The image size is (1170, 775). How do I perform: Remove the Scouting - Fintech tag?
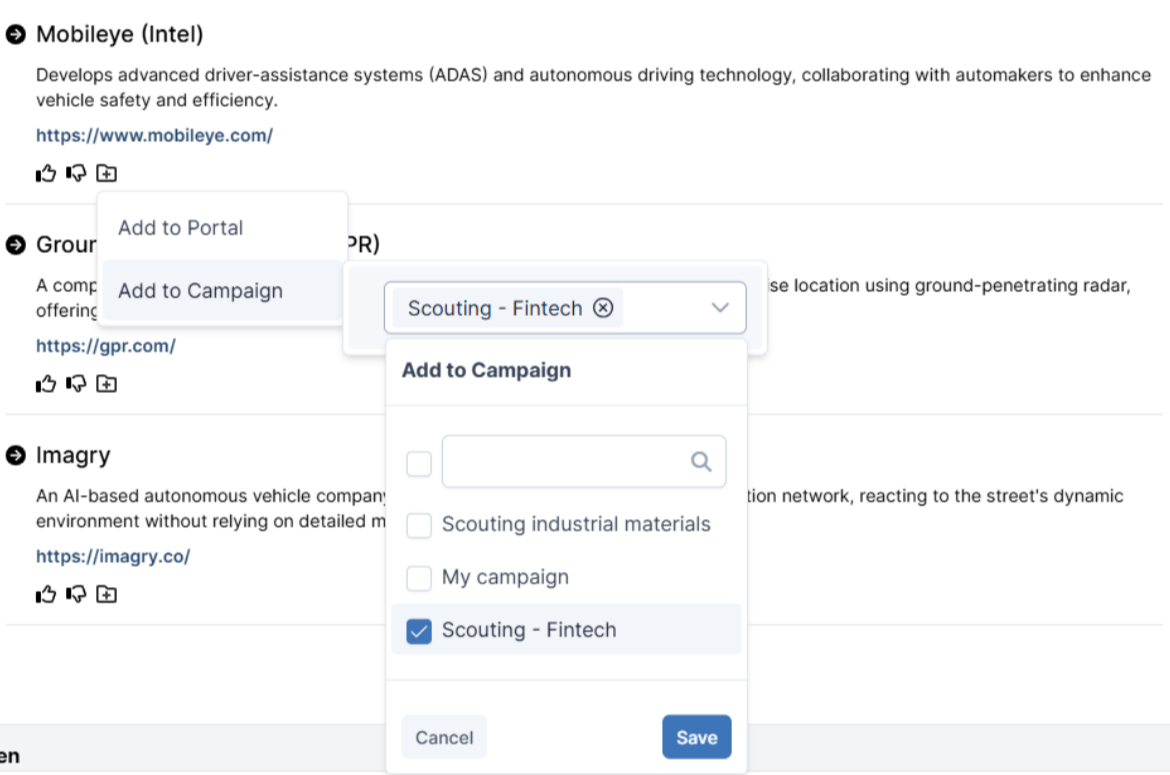[x=603, y=307]
